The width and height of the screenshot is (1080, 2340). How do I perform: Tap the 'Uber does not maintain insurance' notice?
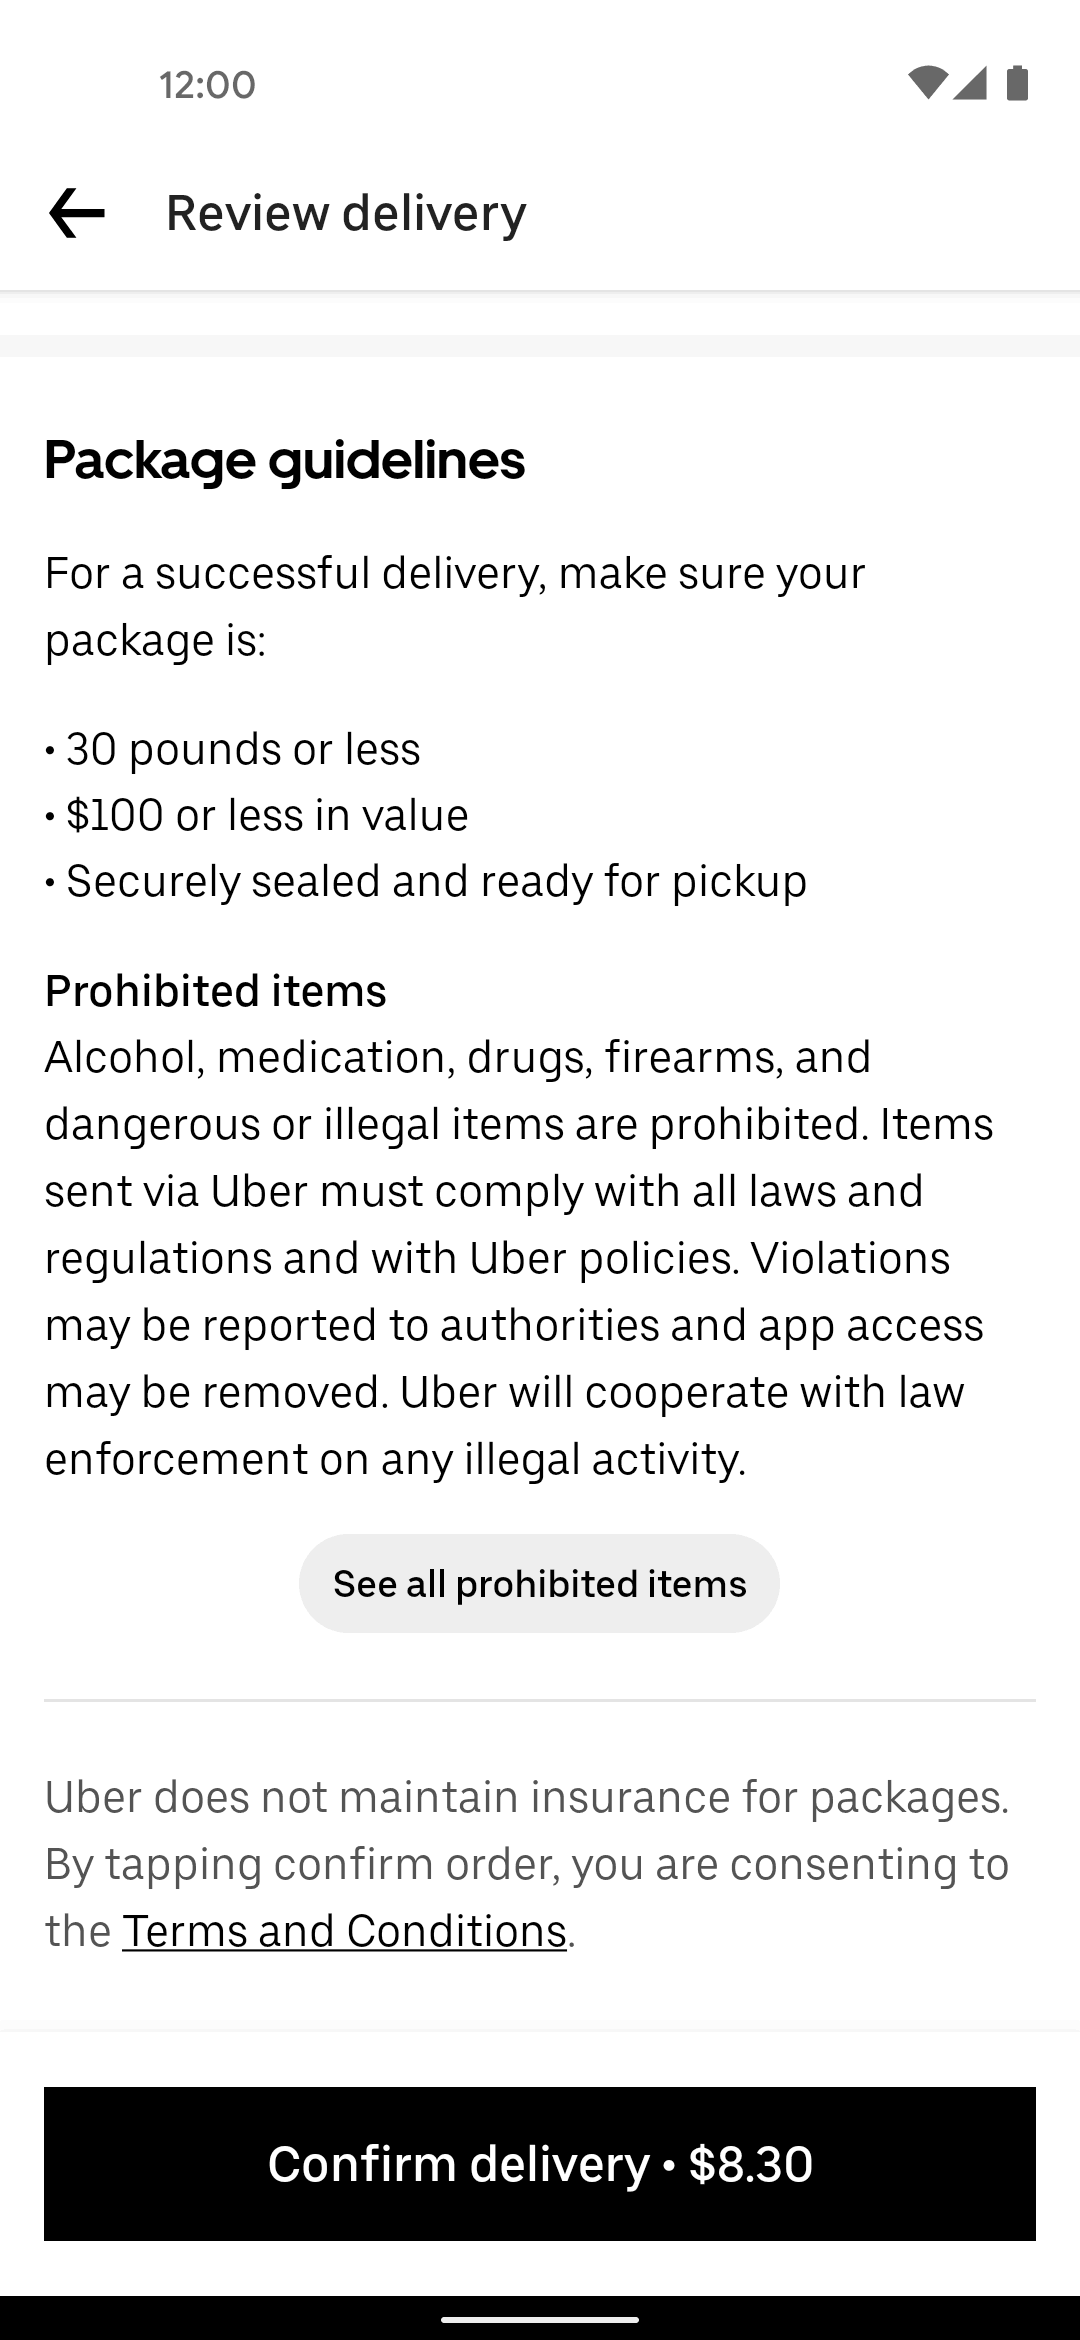tap(527, 1797)
